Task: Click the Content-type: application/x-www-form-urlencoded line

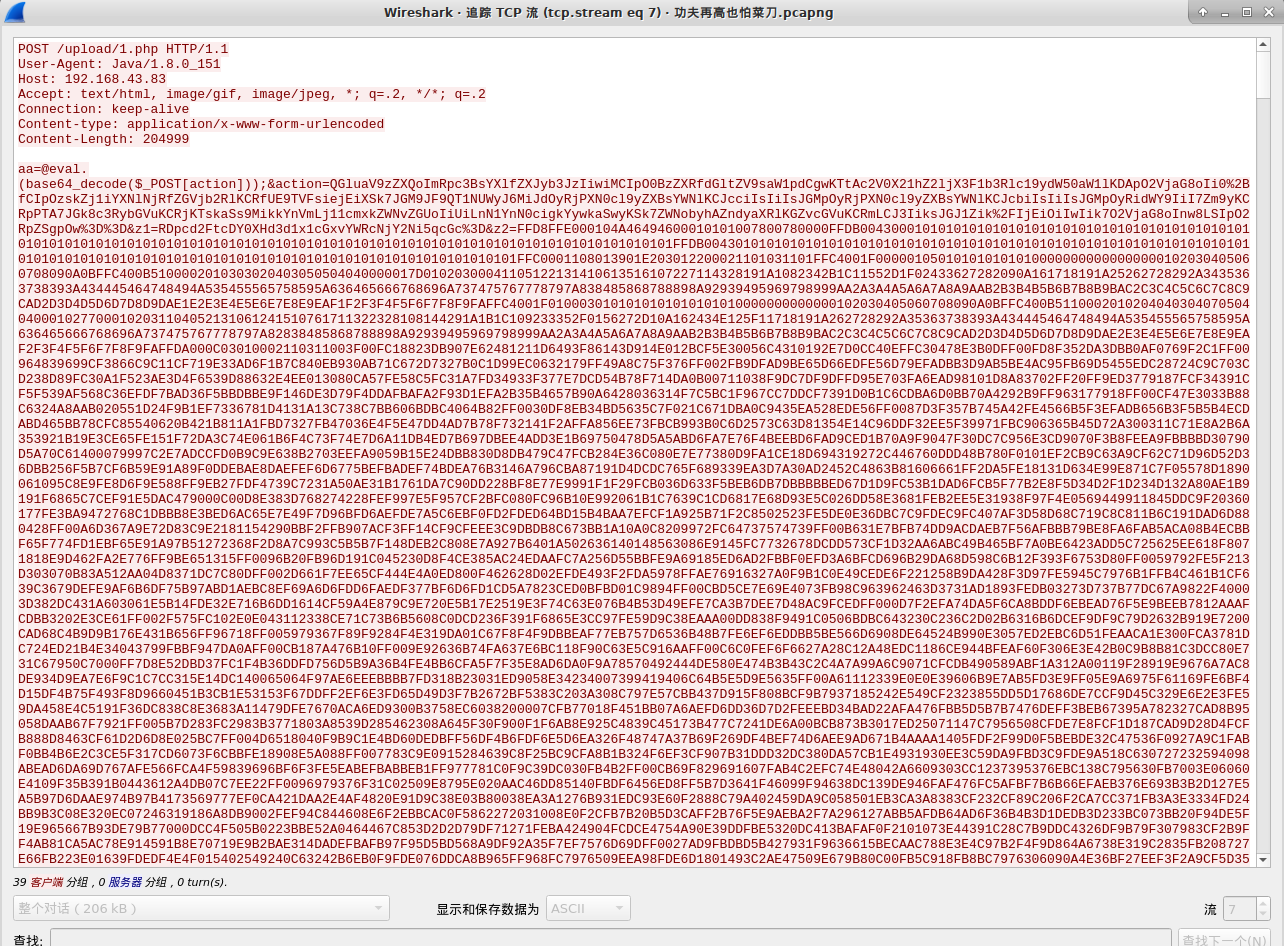Action: click(201, 124)
